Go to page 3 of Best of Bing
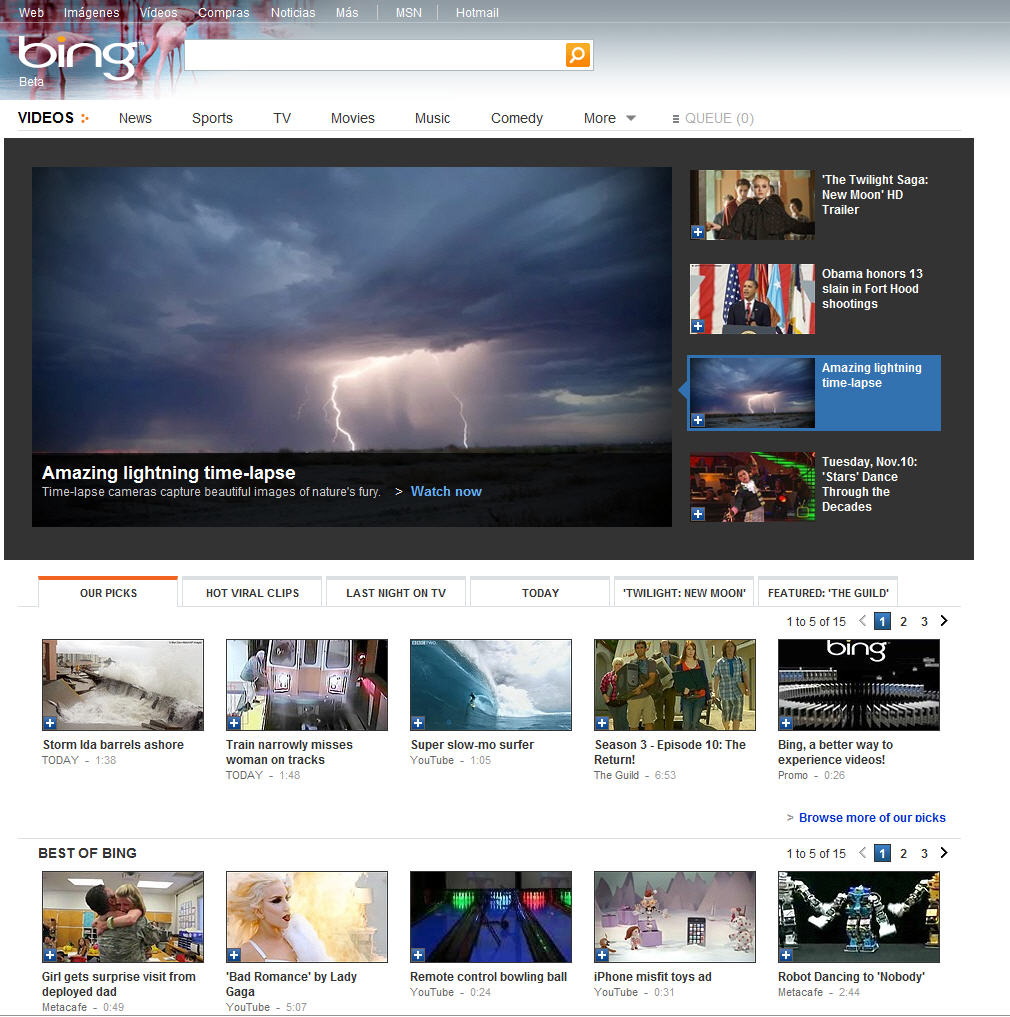Image resolution: width=1010 pixels, height=1017 pixels. click(x=924, y=854)
